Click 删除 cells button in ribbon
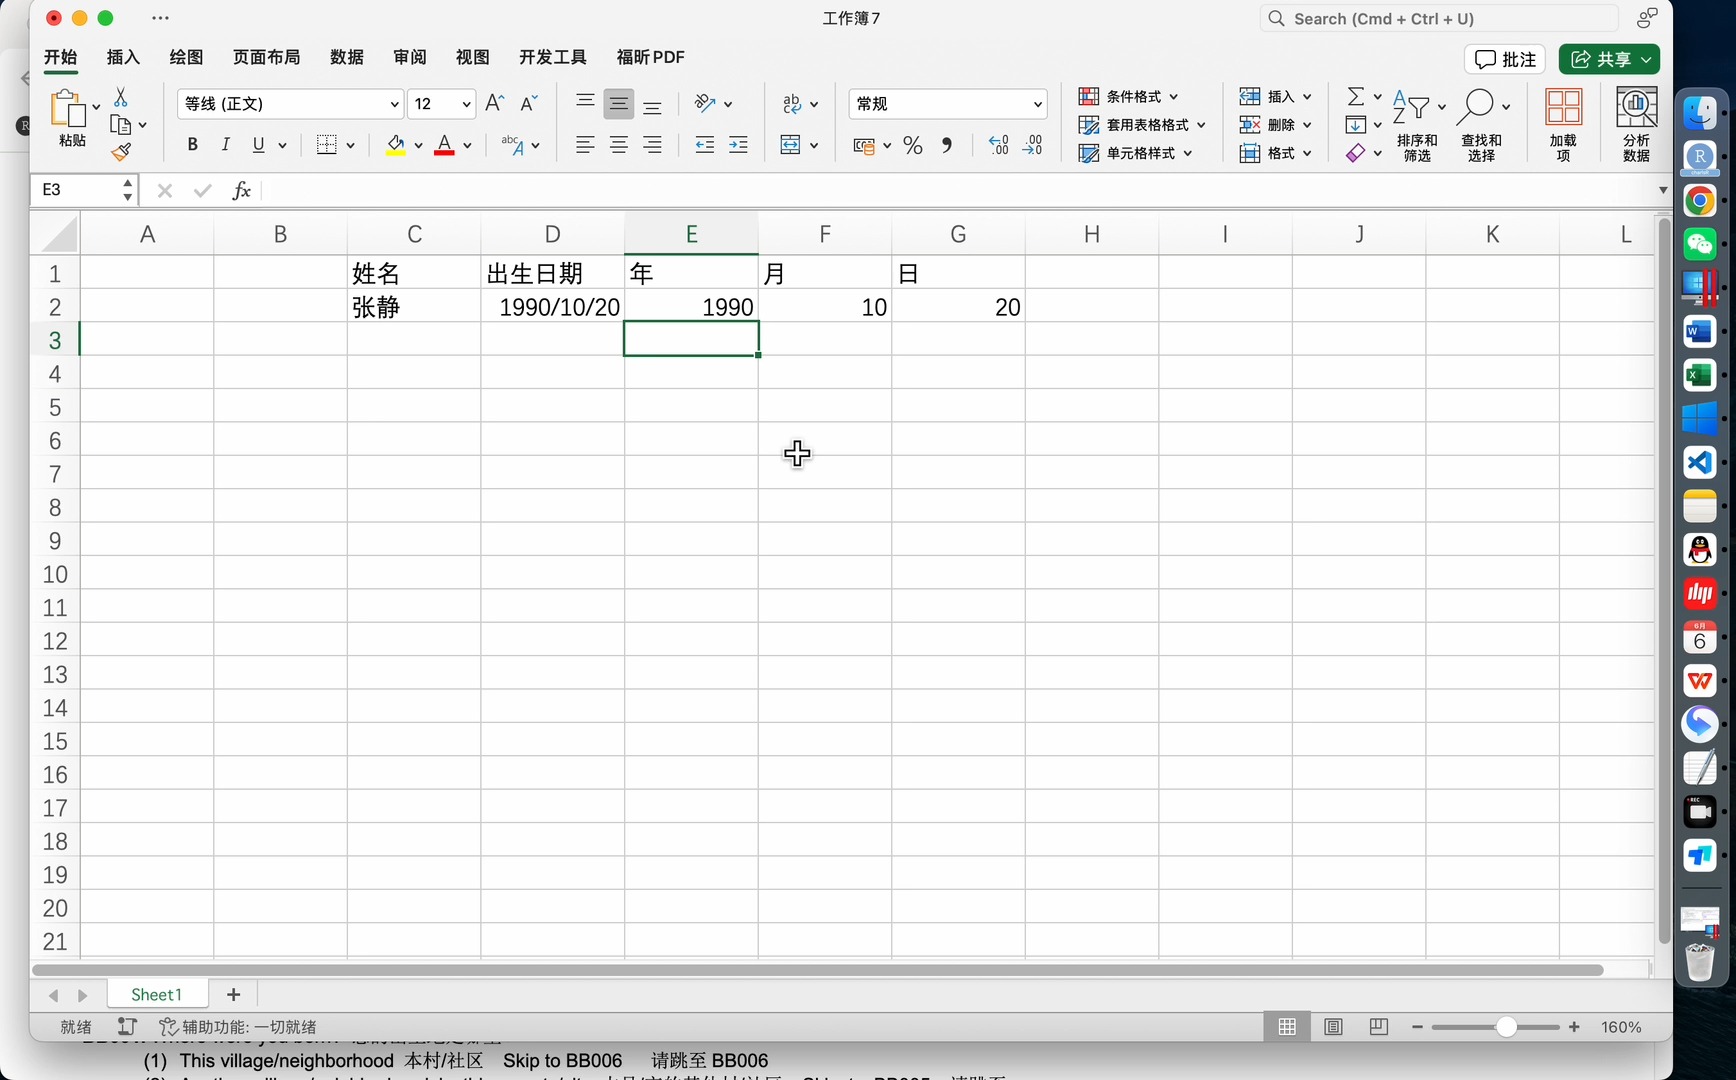This screenshot has width=1736, height=1080. tap(1275, 125)
